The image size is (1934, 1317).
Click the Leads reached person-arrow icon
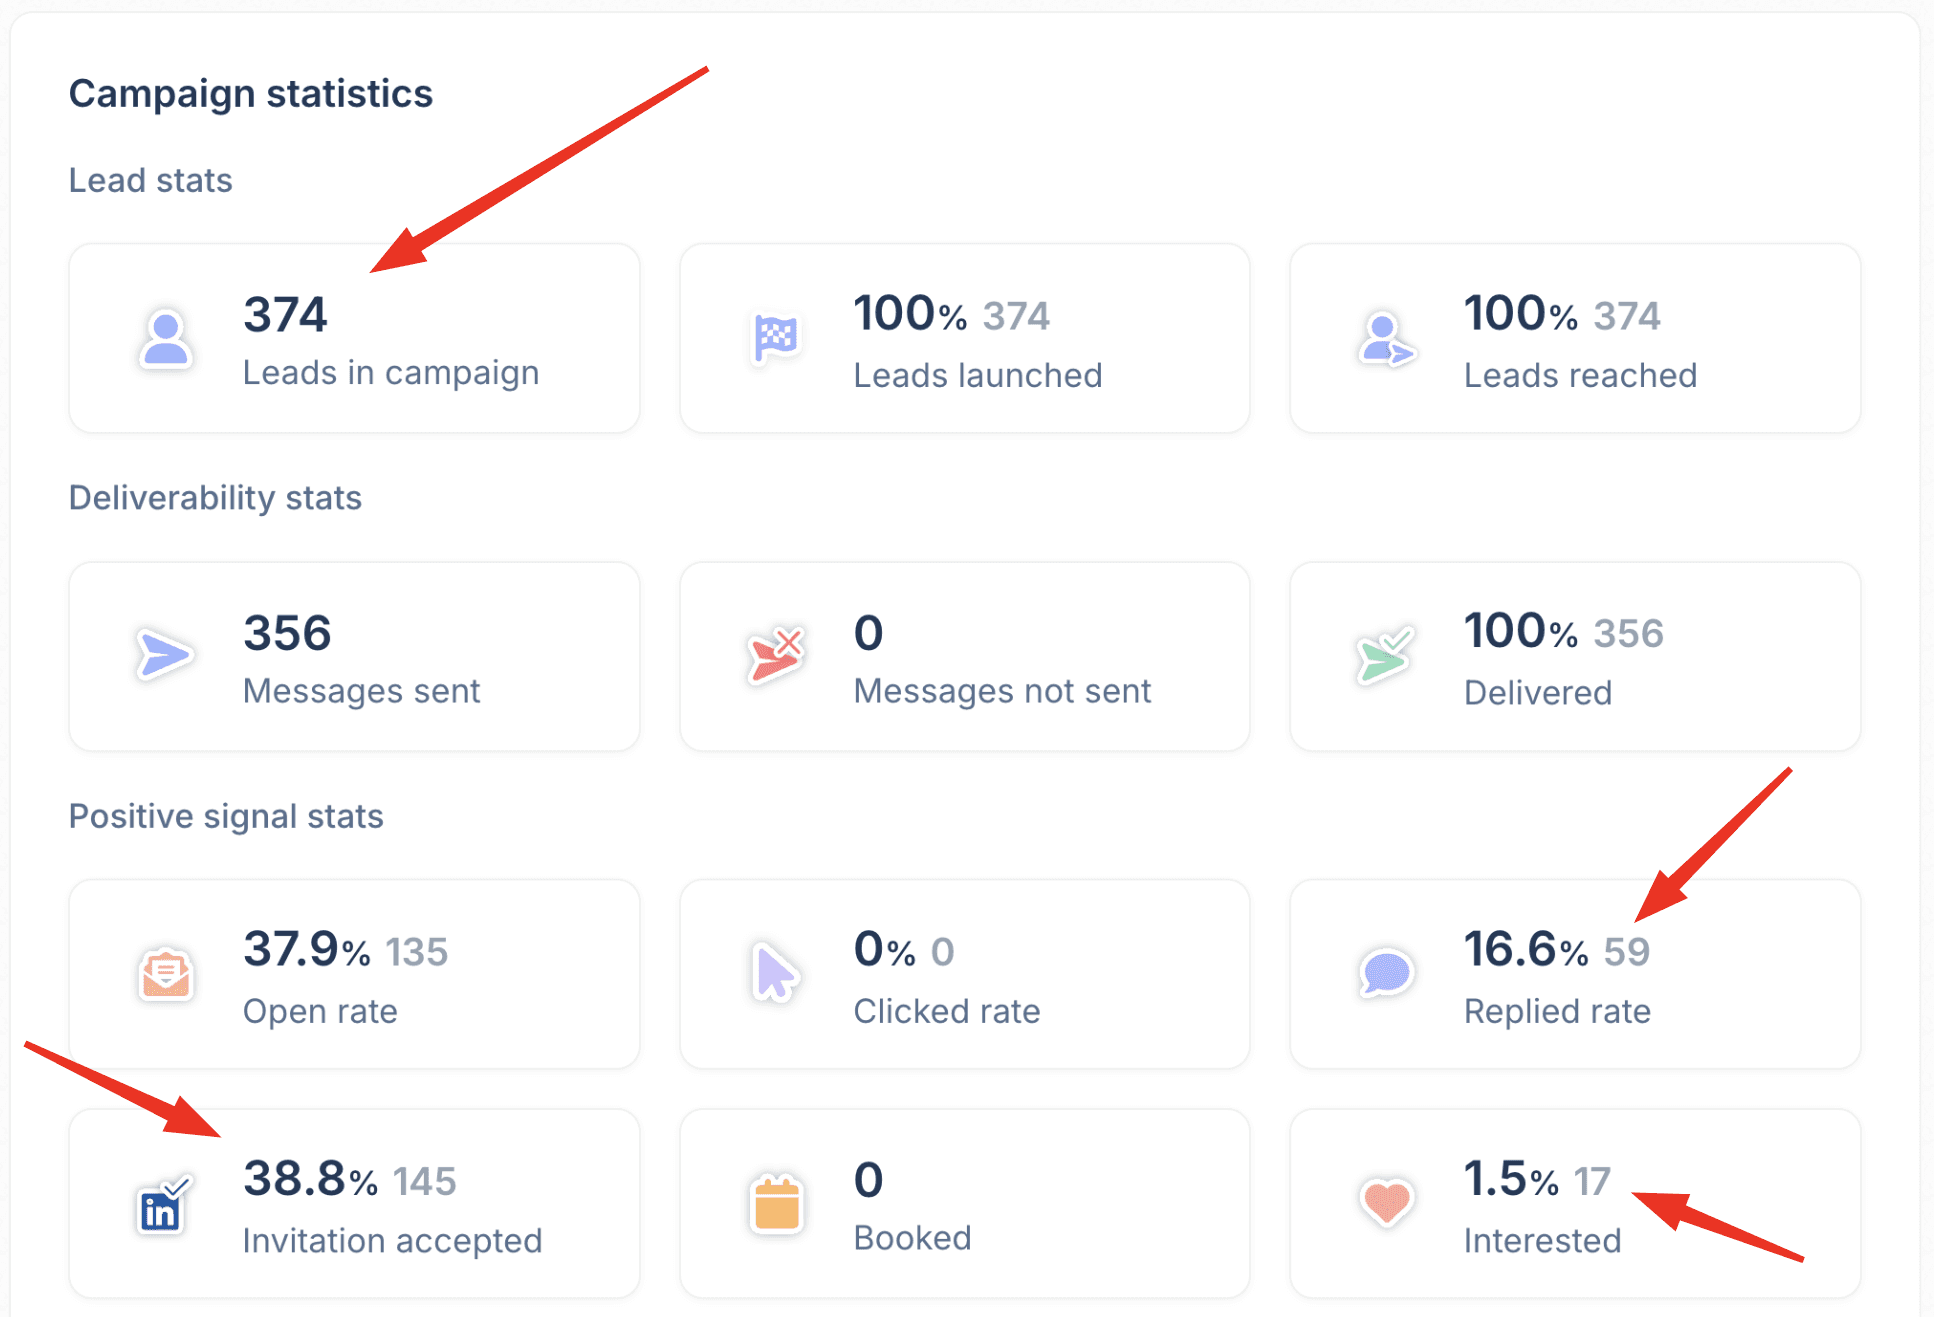pyautogui.click(x=1386, y=340)
